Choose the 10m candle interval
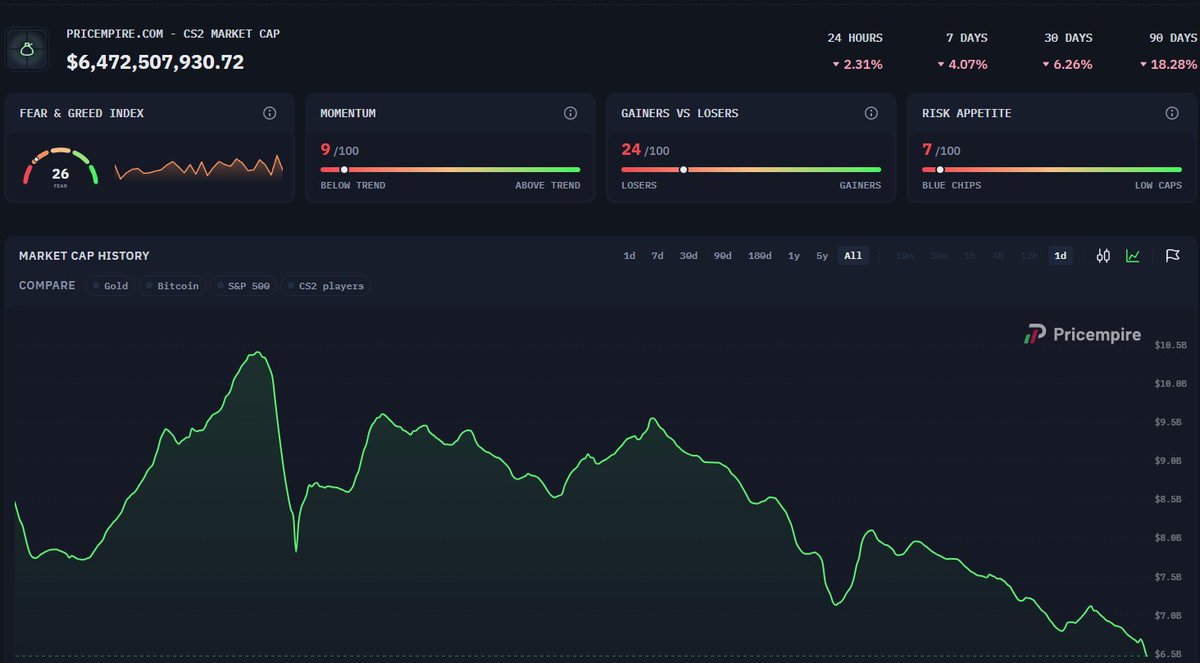1200x663 pixels. tap(905, 256)
